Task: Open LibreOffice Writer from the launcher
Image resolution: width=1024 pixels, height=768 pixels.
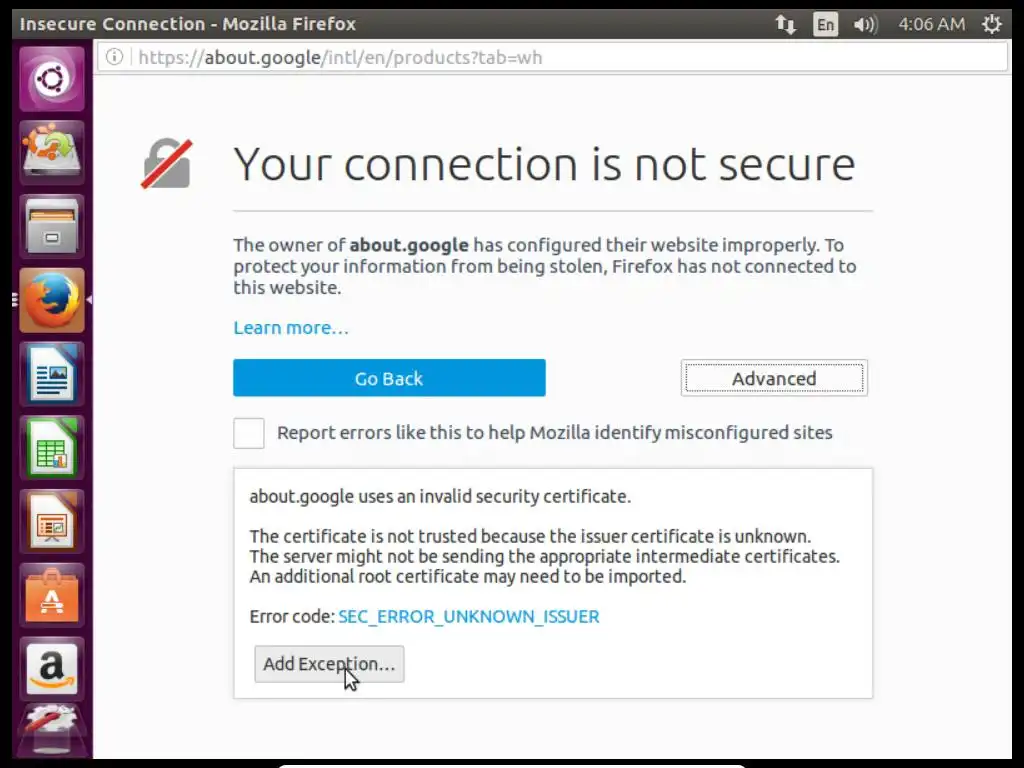Action: point(51,375)
